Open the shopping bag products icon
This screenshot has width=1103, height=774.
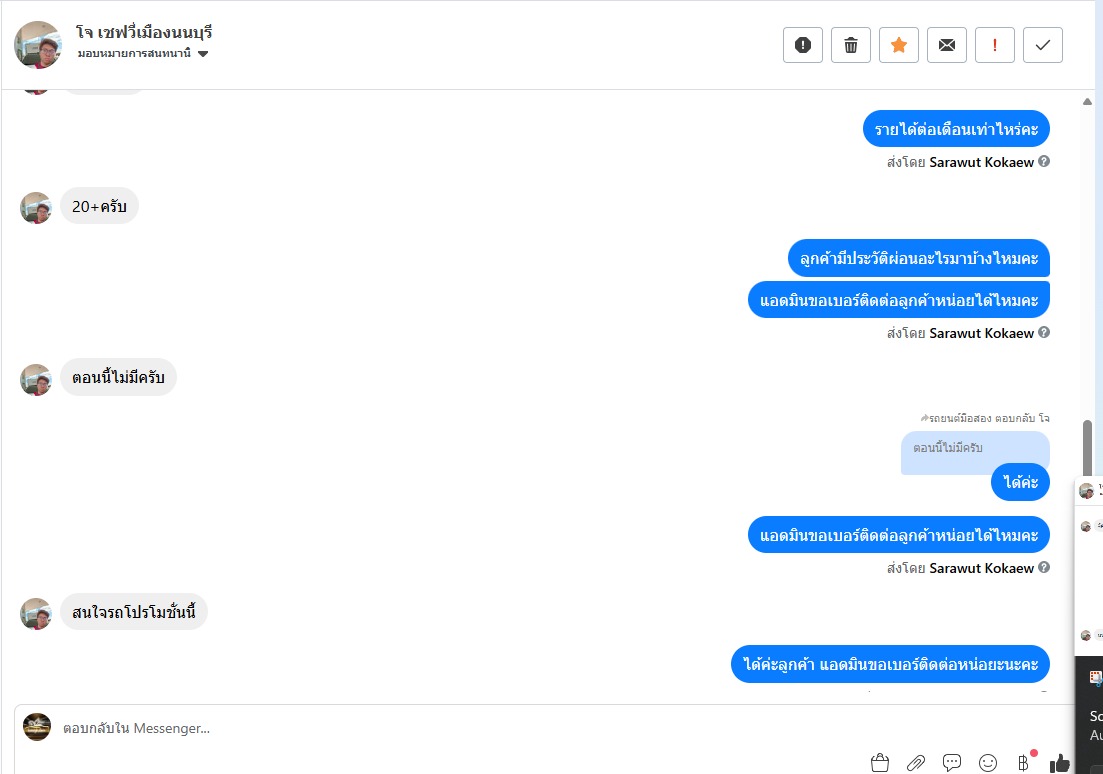point(879,763)
